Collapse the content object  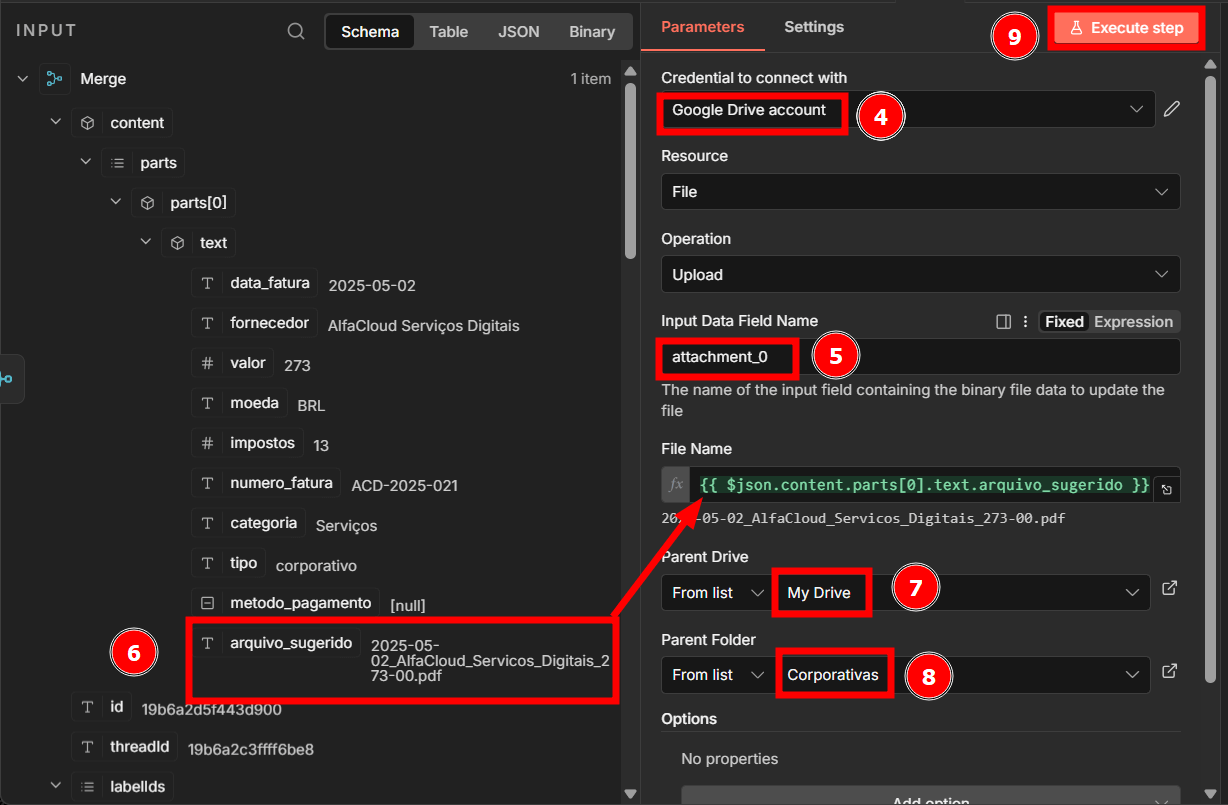(57, 123)
